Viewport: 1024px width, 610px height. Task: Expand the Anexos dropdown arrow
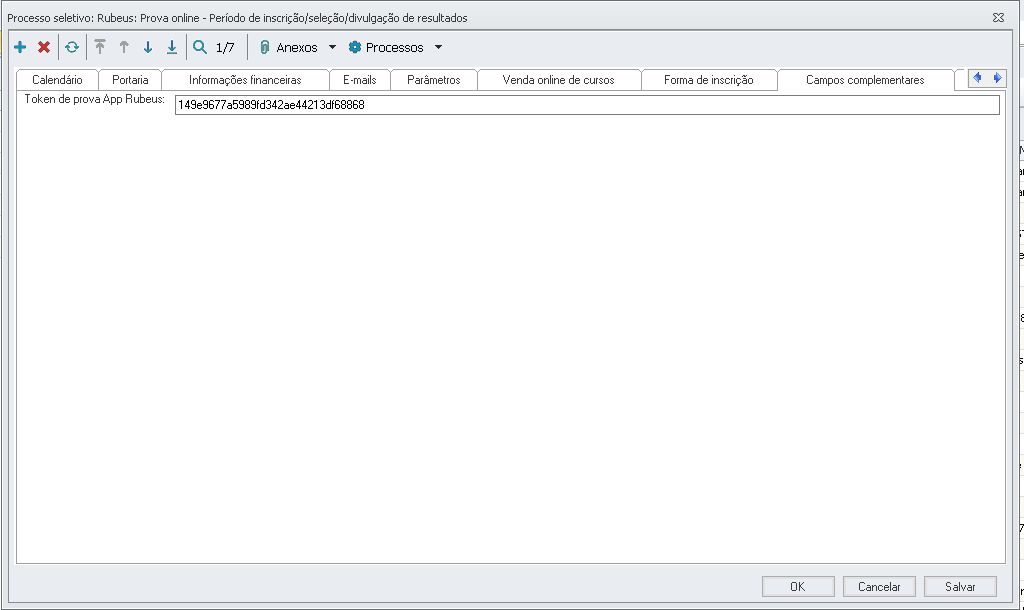click(x=332, y=47)
